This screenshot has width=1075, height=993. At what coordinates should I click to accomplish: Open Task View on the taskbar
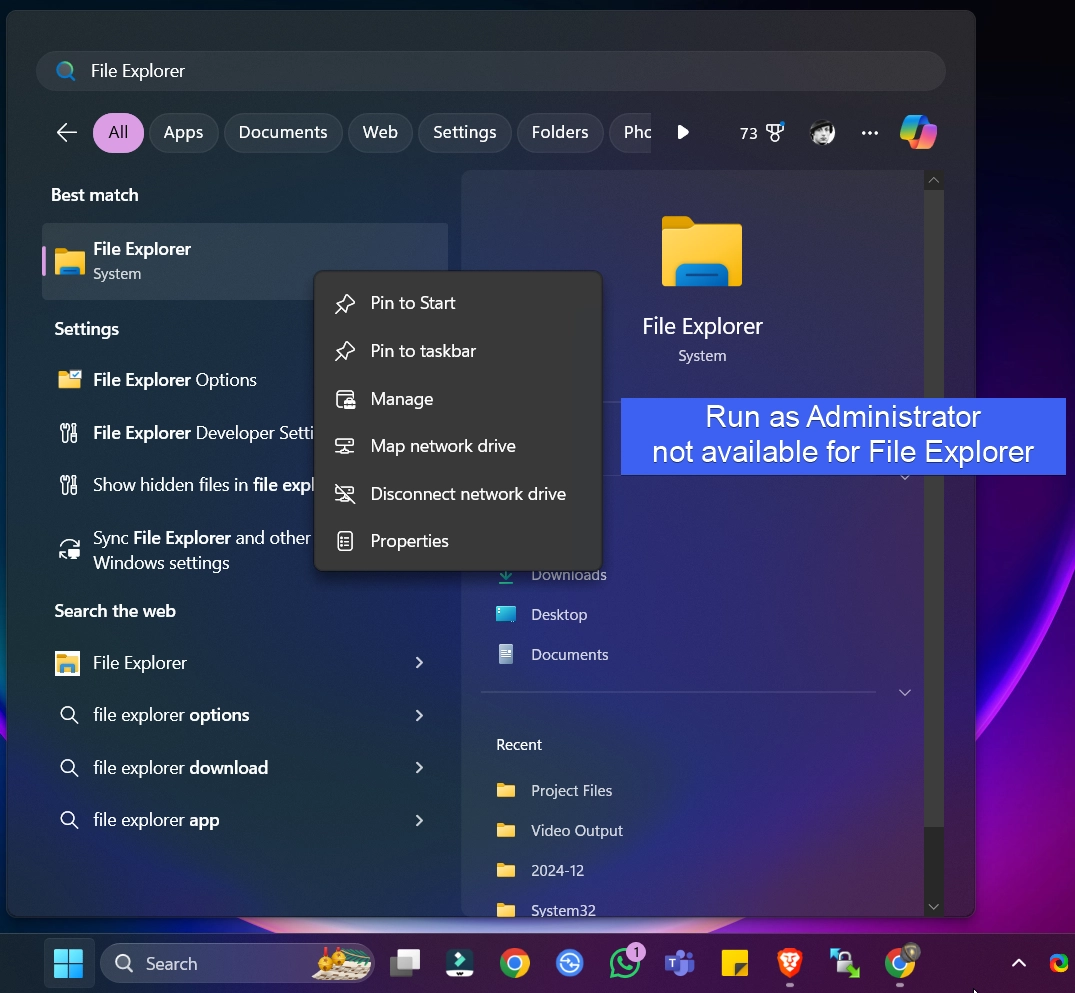[404, 963]
